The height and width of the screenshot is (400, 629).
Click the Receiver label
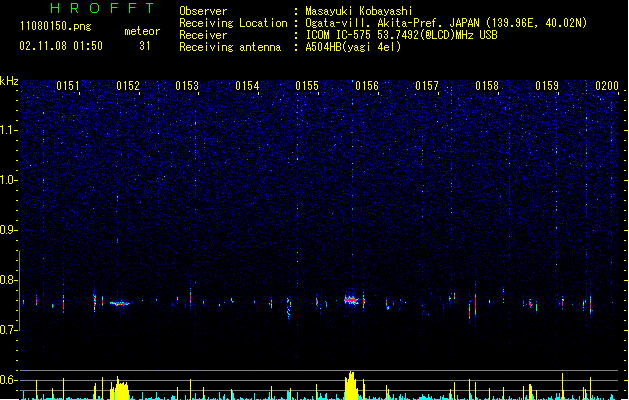(x=203, y=35)
